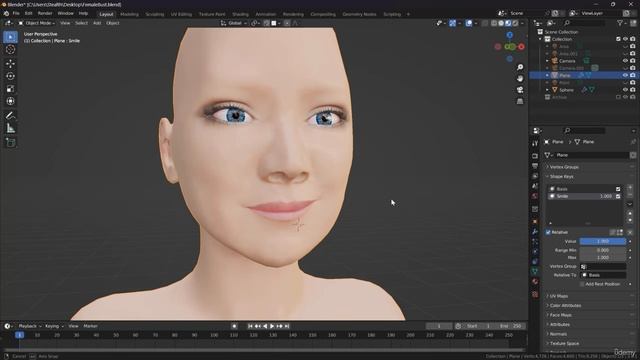Viewport: 640px width, 360px height.
Task: Select the Measure tool
Action: [x=11, y=129]
